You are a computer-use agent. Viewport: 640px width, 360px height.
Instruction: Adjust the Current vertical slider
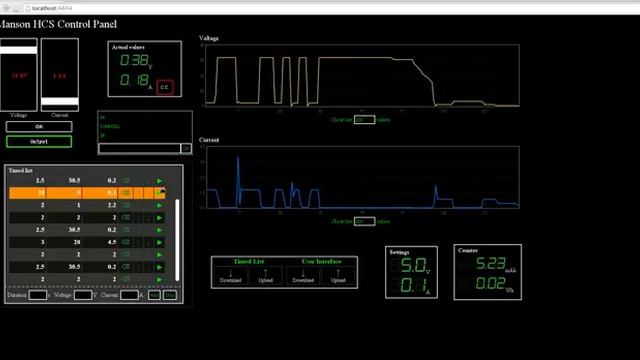tap(60, 75)
